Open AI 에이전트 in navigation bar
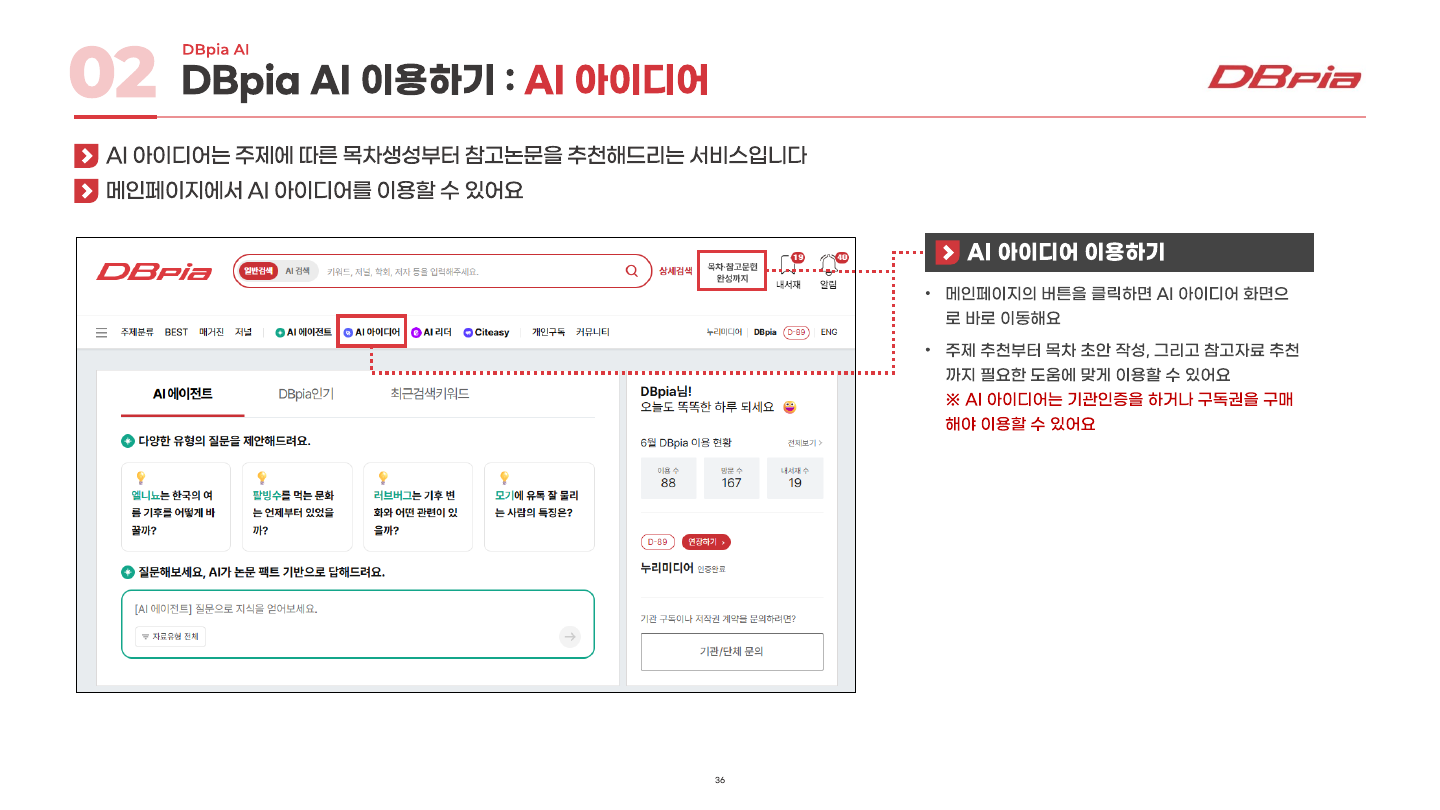 (303, 332)
